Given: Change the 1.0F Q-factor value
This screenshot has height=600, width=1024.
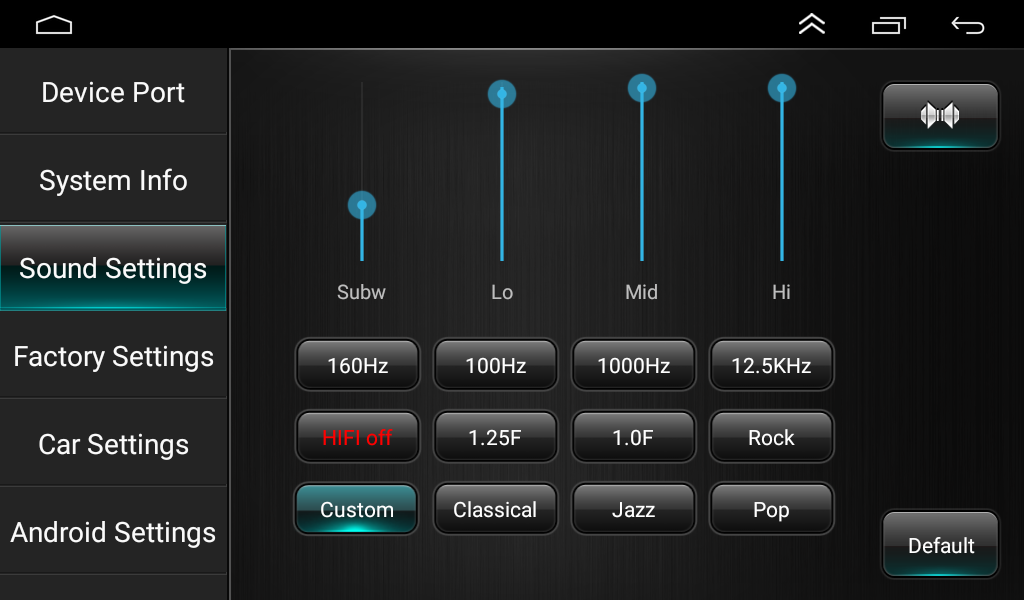Looking at the screenshot, I should [x=633, y=437].
